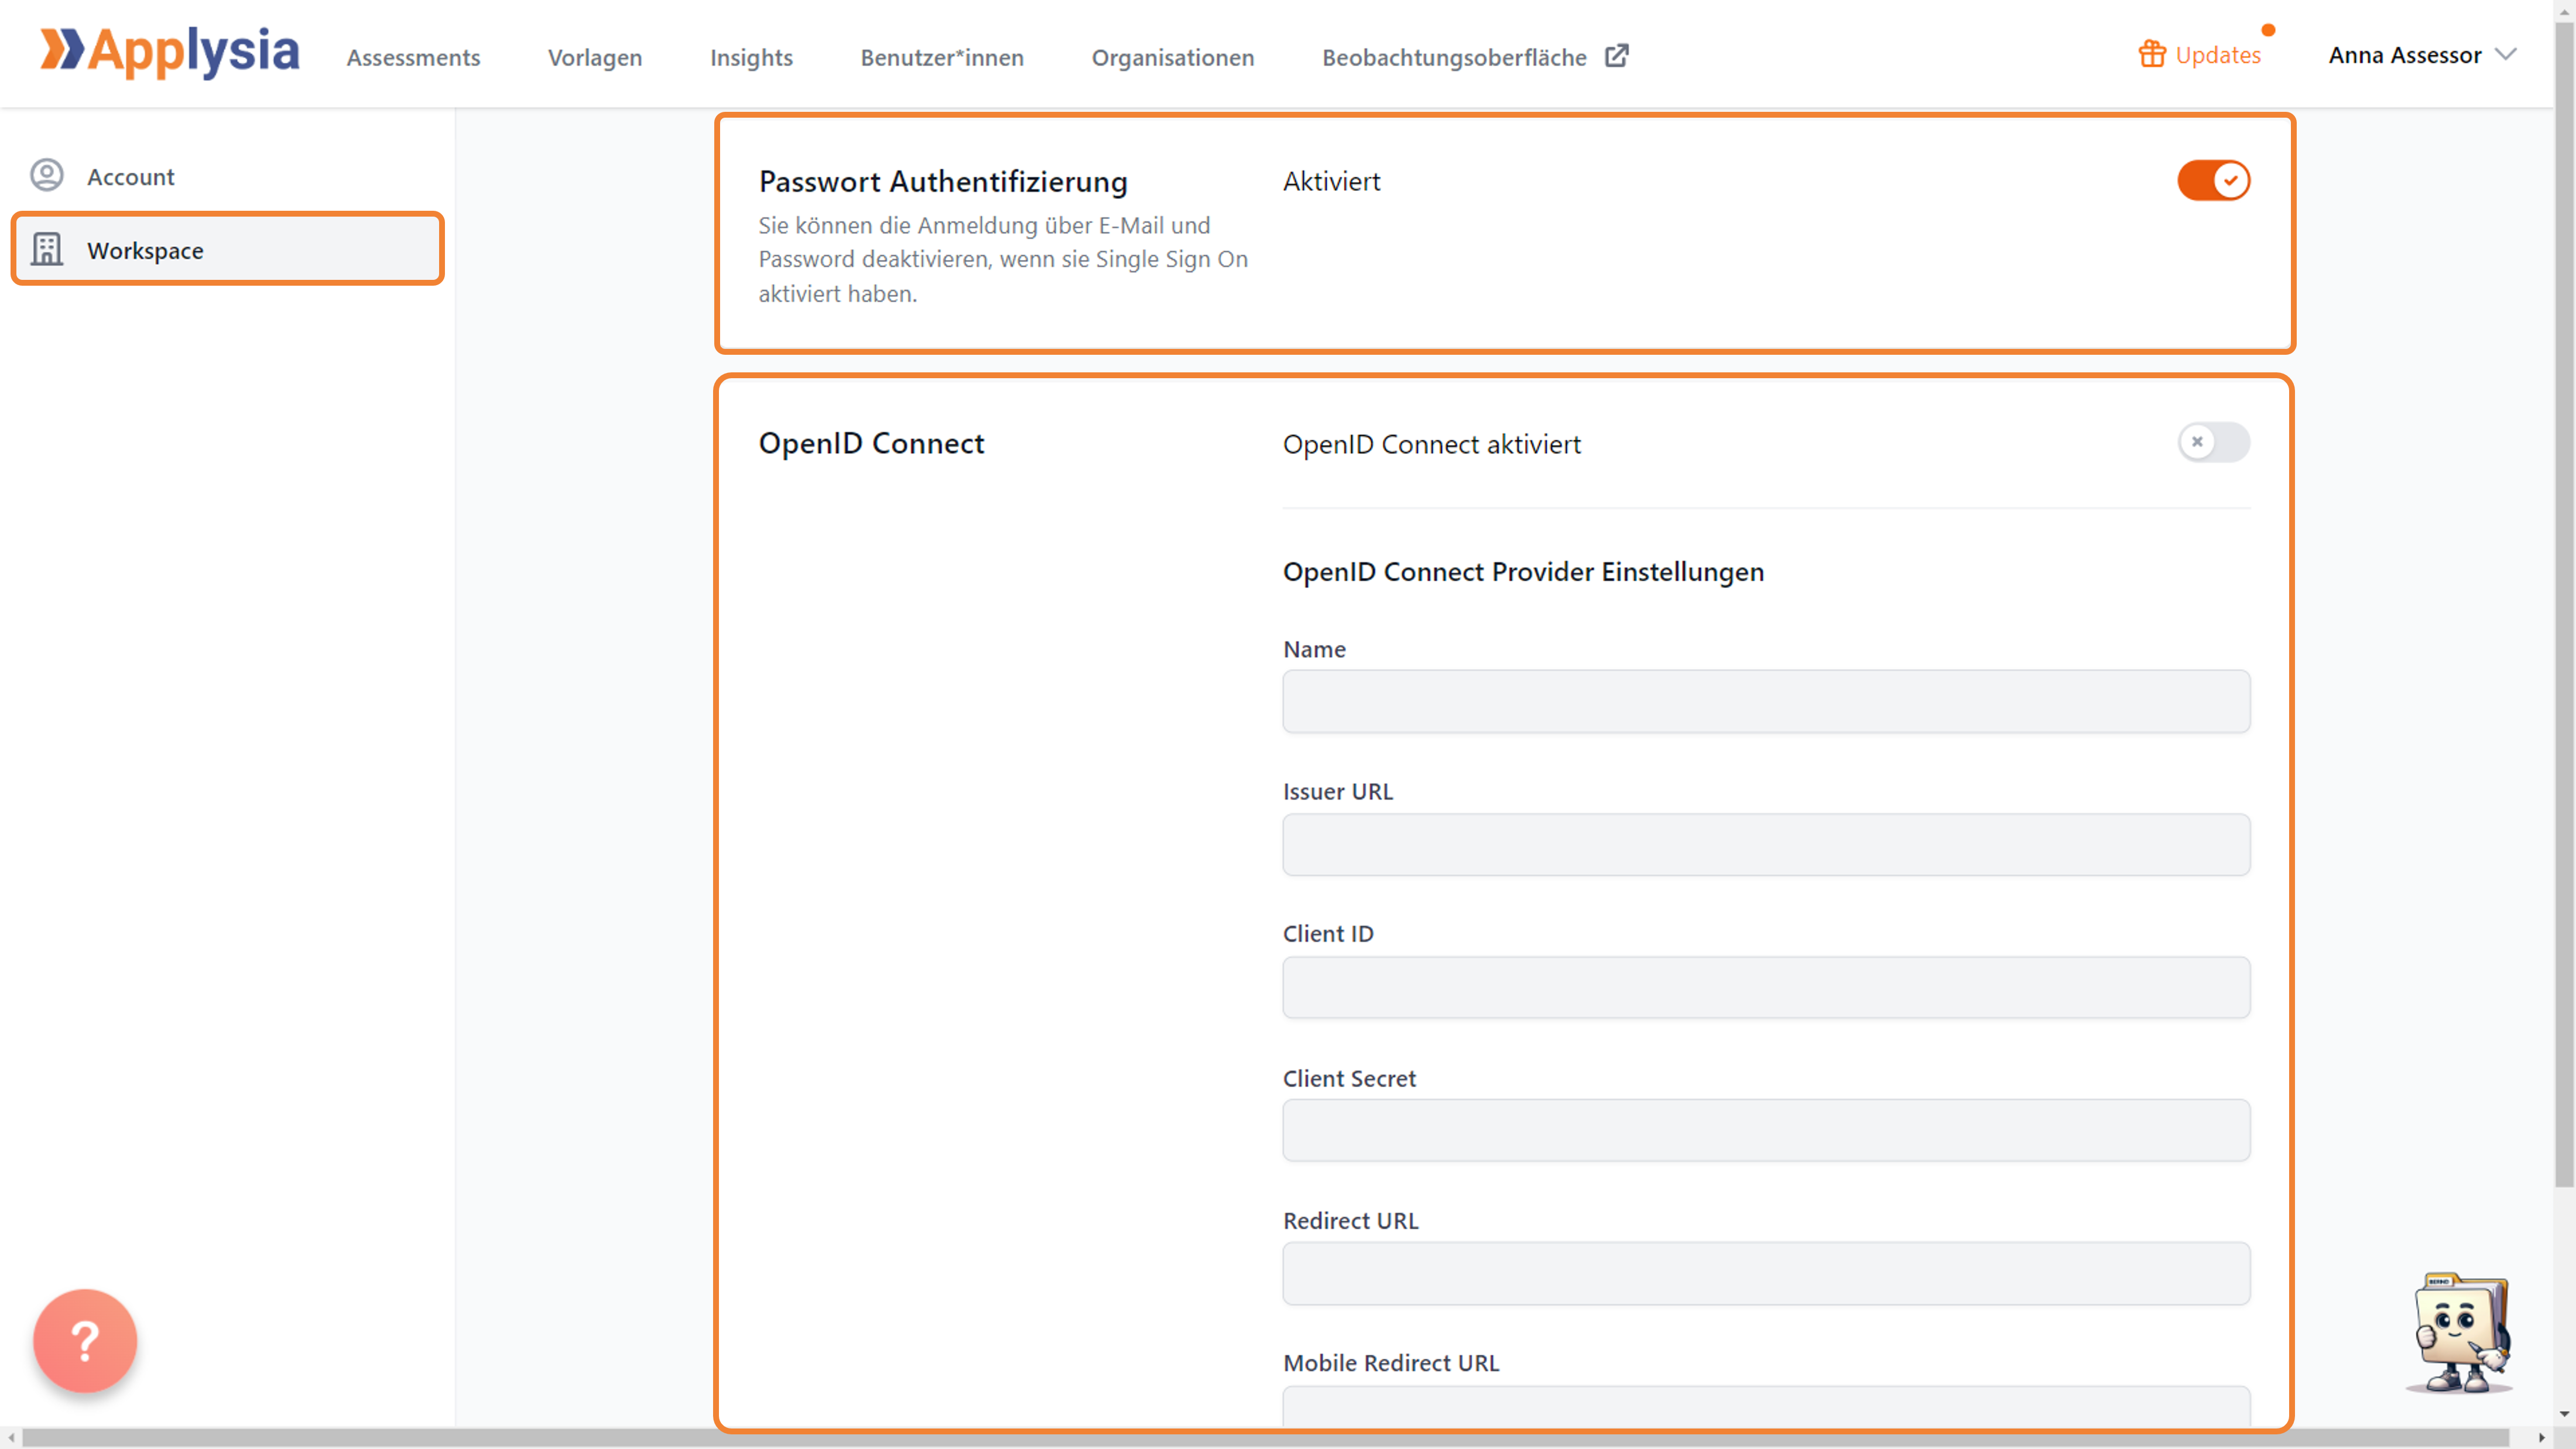This screenshot has height=1449, width=2576.
Task: Select the Client Secret field
Action: point(1766,1130)
